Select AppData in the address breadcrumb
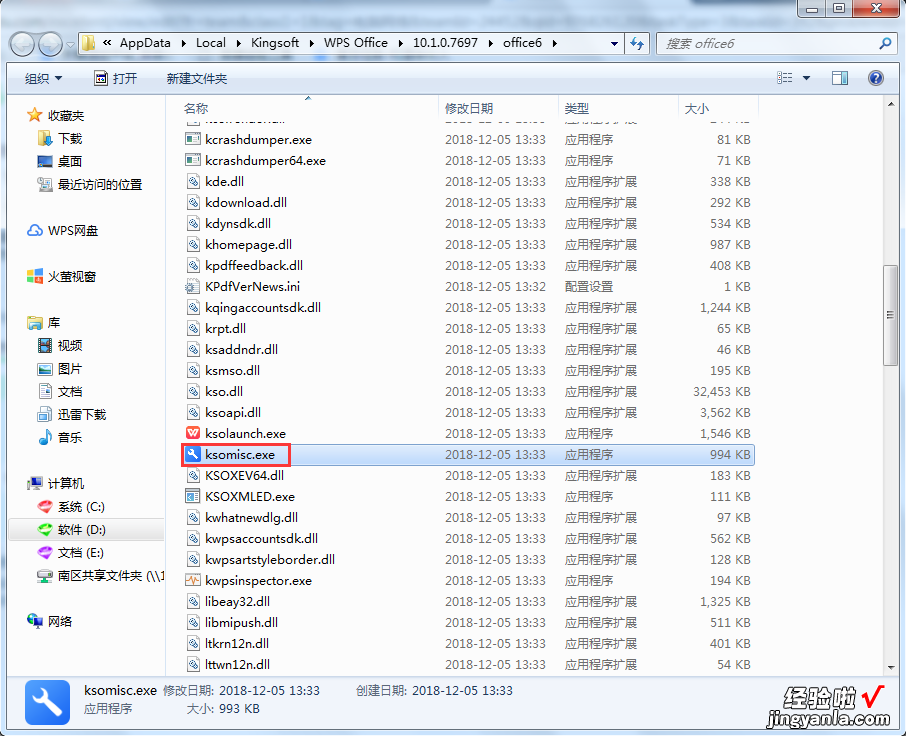The image size is (906, 736). coord(145,43)
